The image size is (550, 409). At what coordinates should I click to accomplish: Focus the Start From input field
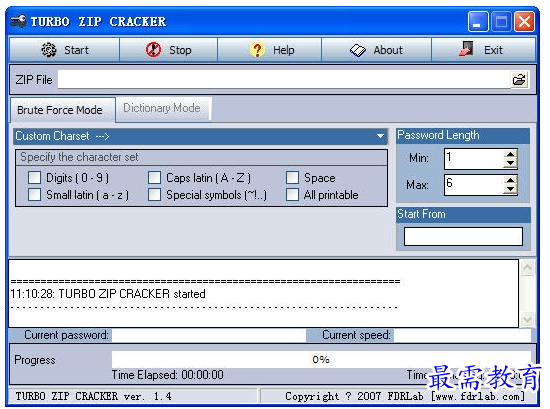pos(463,236)
